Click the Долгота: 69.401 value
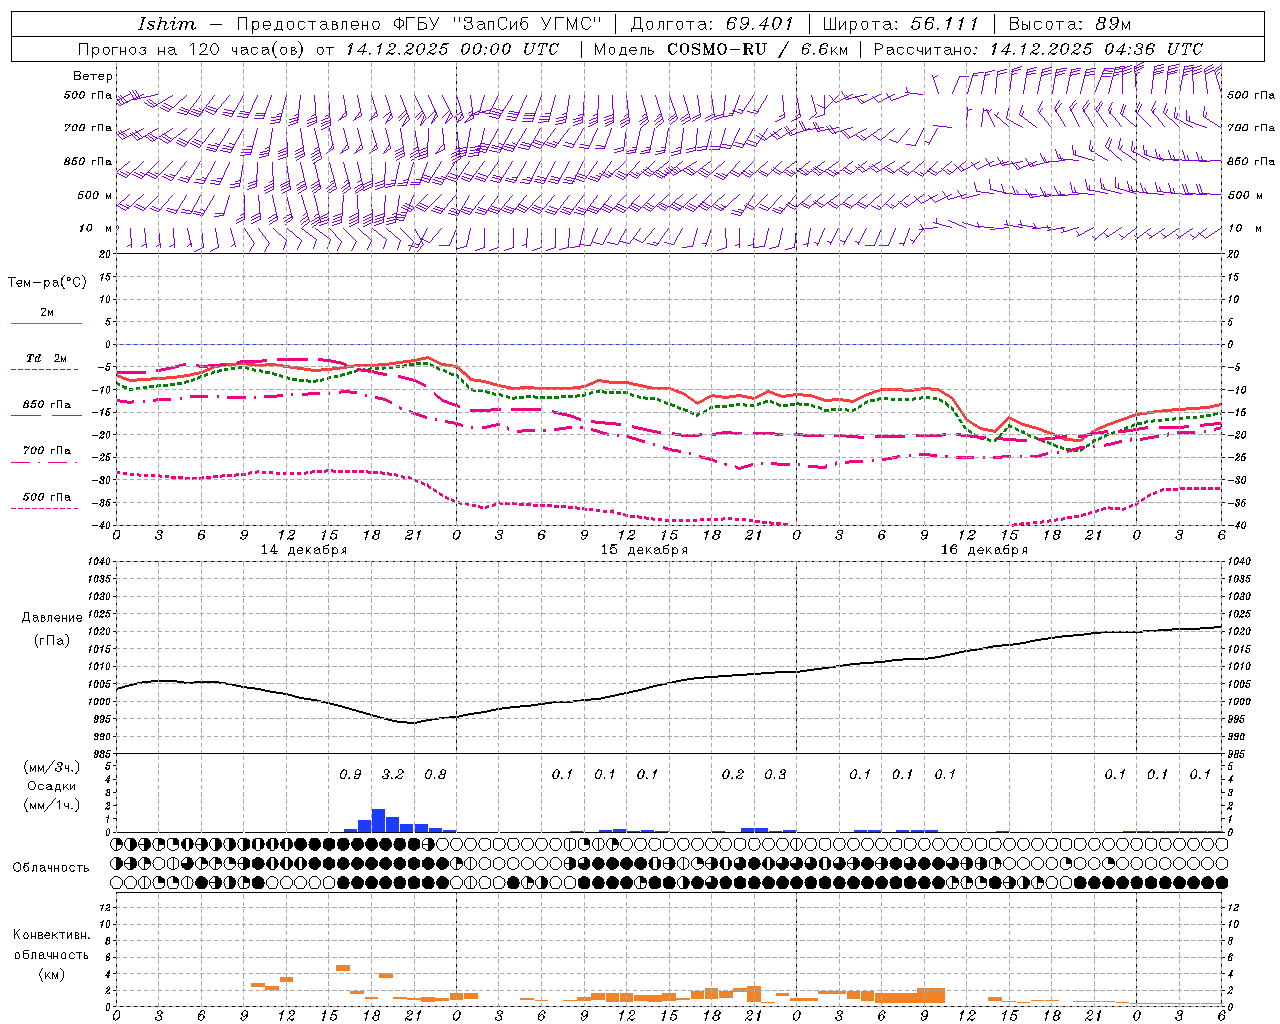Screen dimensions: 1280x1024 coord(712,24)
